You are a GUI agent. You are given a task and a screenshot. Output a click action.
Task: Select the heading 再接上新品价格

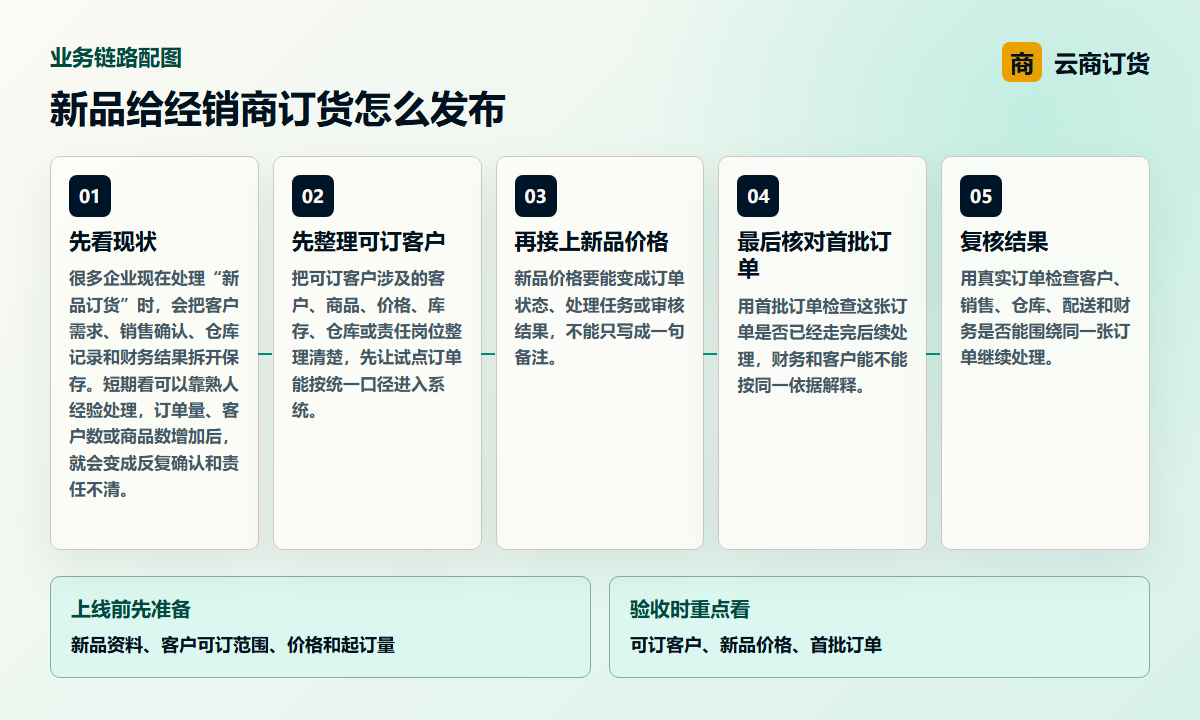click(592, 242)
